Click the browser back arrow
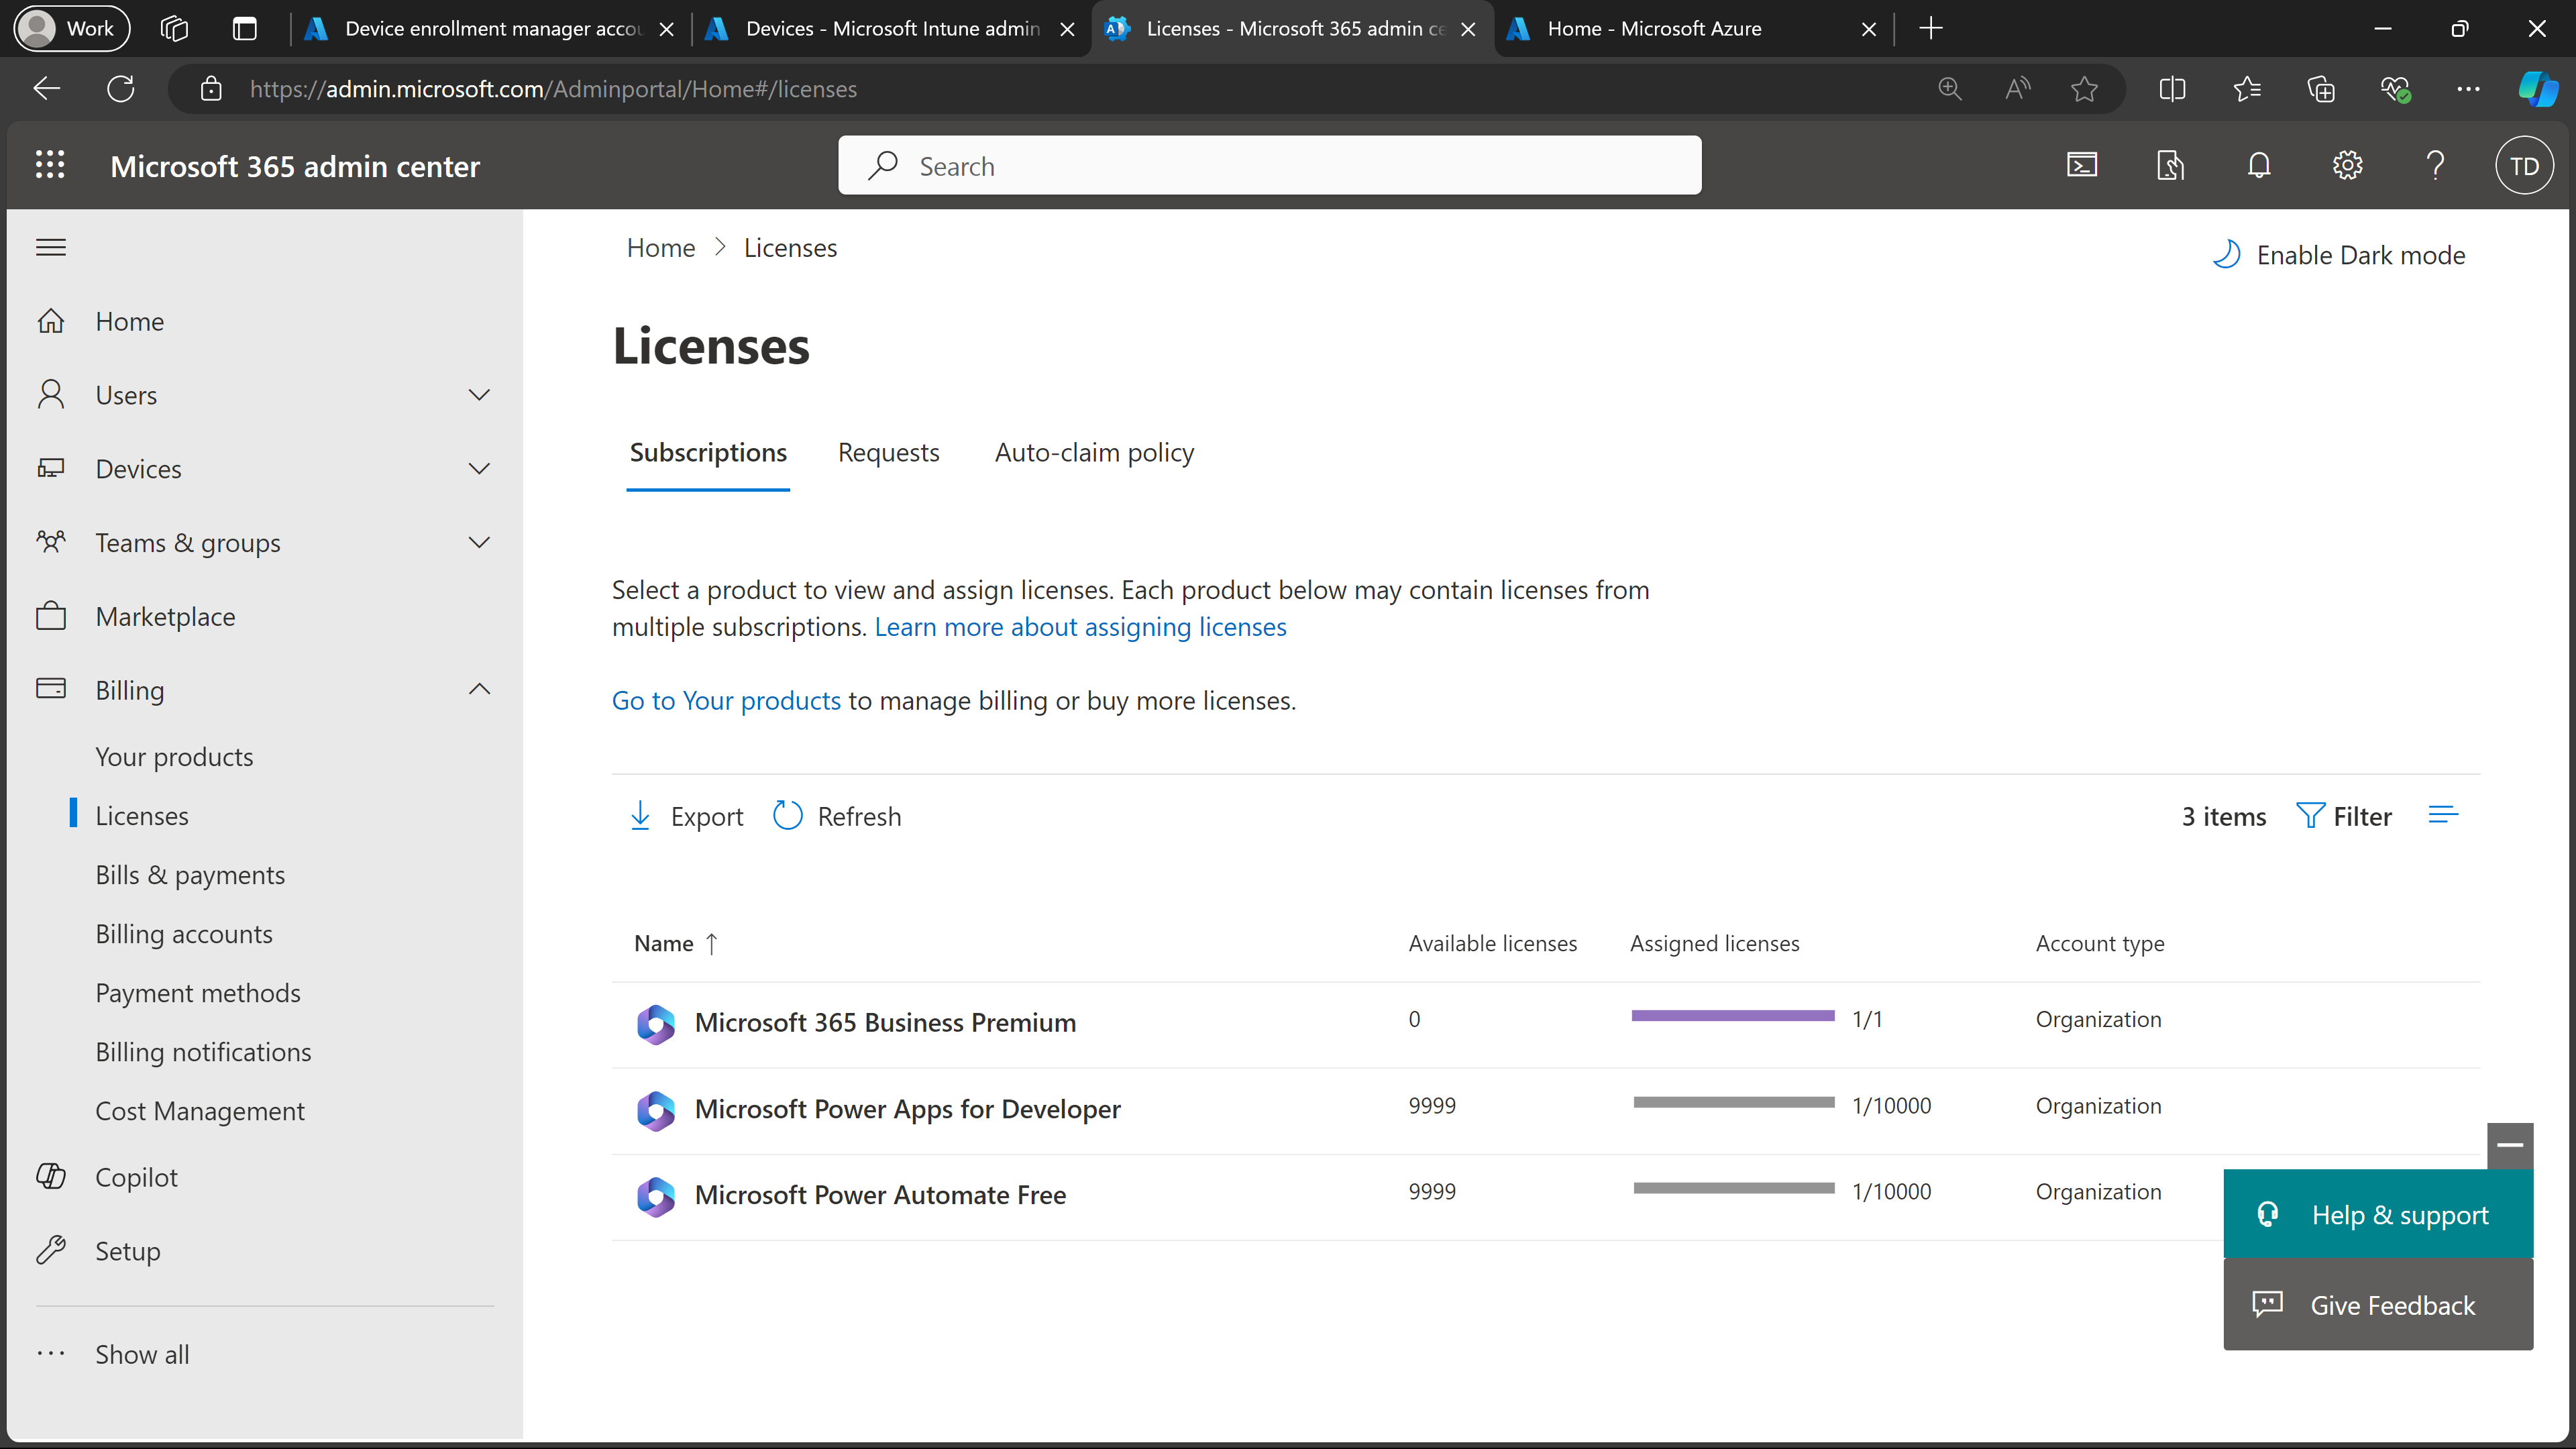 (x=47, y=88)
